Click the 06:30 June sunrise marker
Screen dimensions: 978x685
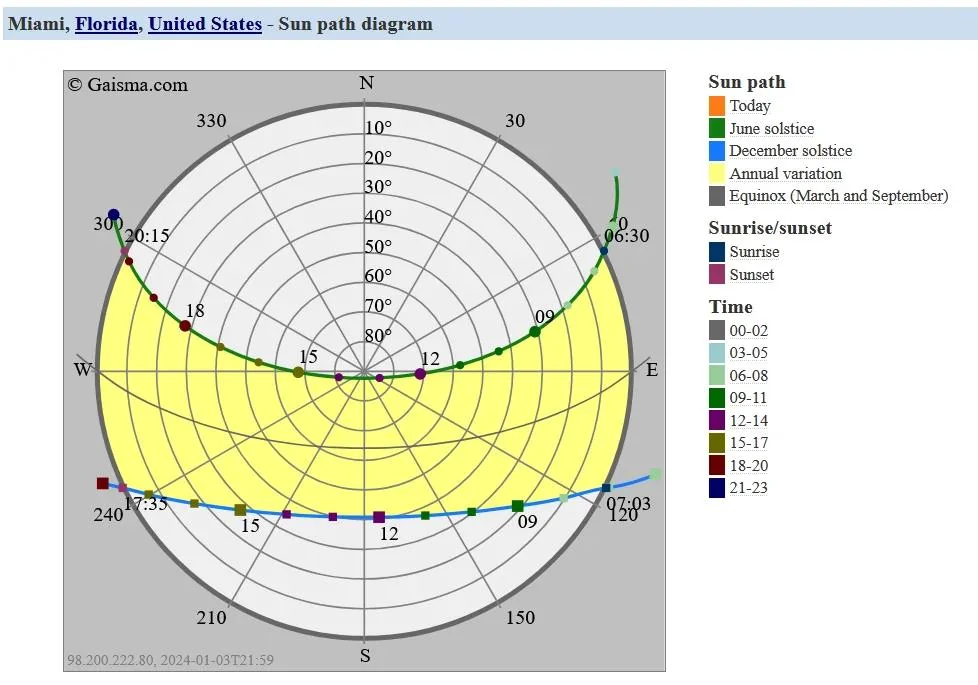pyautogui.click(x=604, y=251)
